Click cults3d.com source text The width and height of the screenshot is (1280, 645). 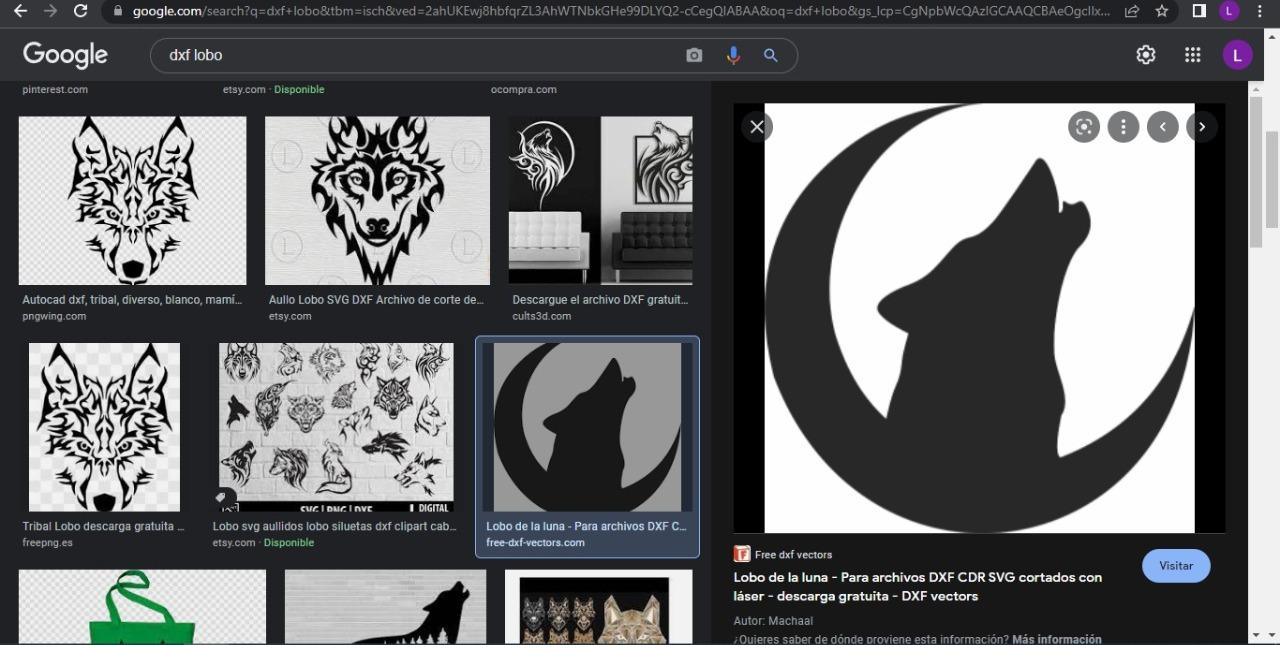[x=542, y=316]
